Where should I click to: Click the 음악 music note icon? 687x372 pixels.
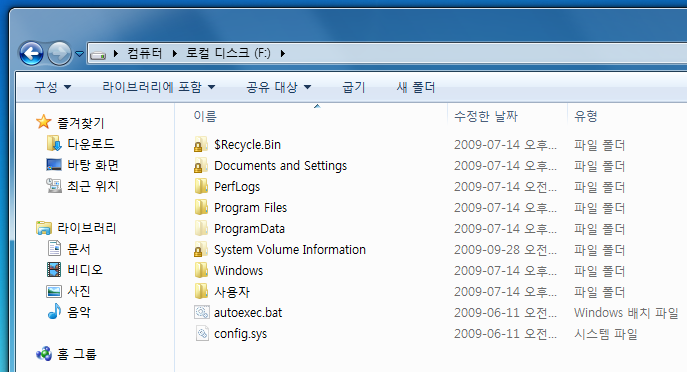pos(54,312)
